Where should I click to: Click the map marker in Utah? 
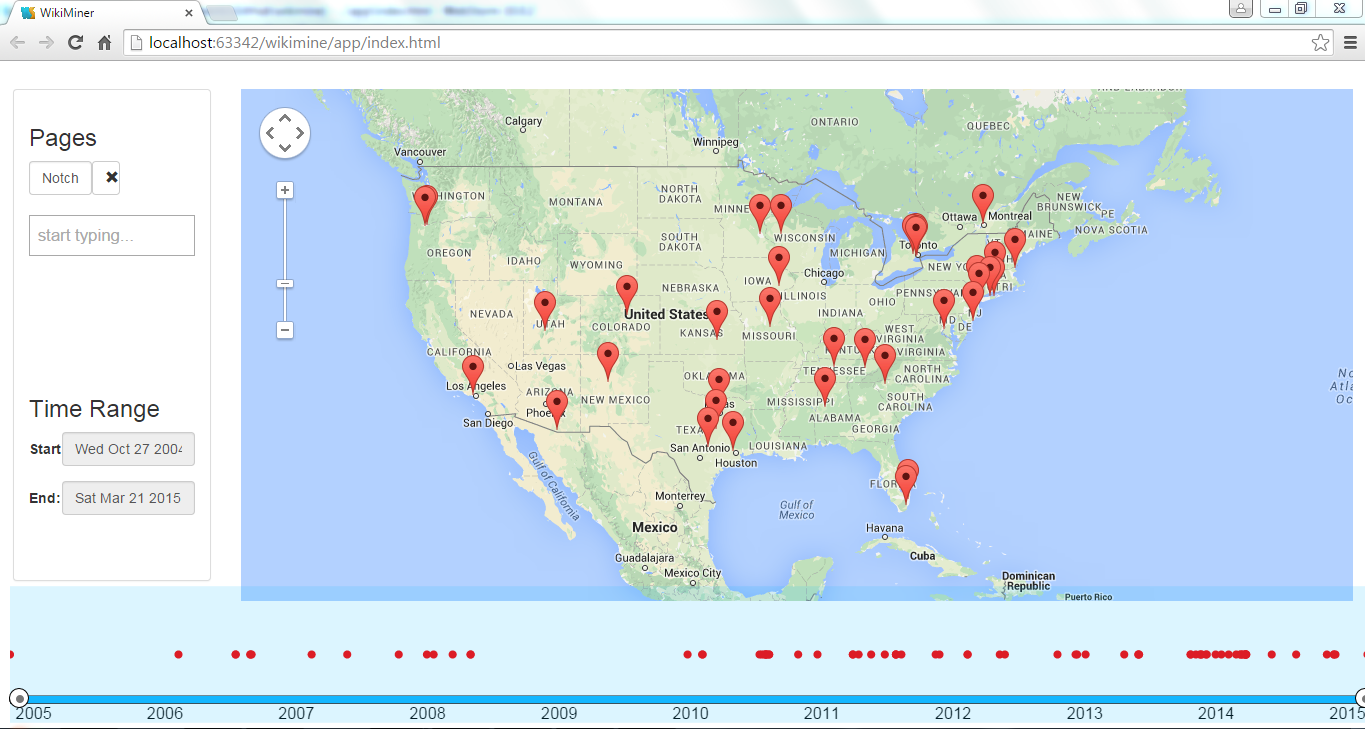pos(545,311)
